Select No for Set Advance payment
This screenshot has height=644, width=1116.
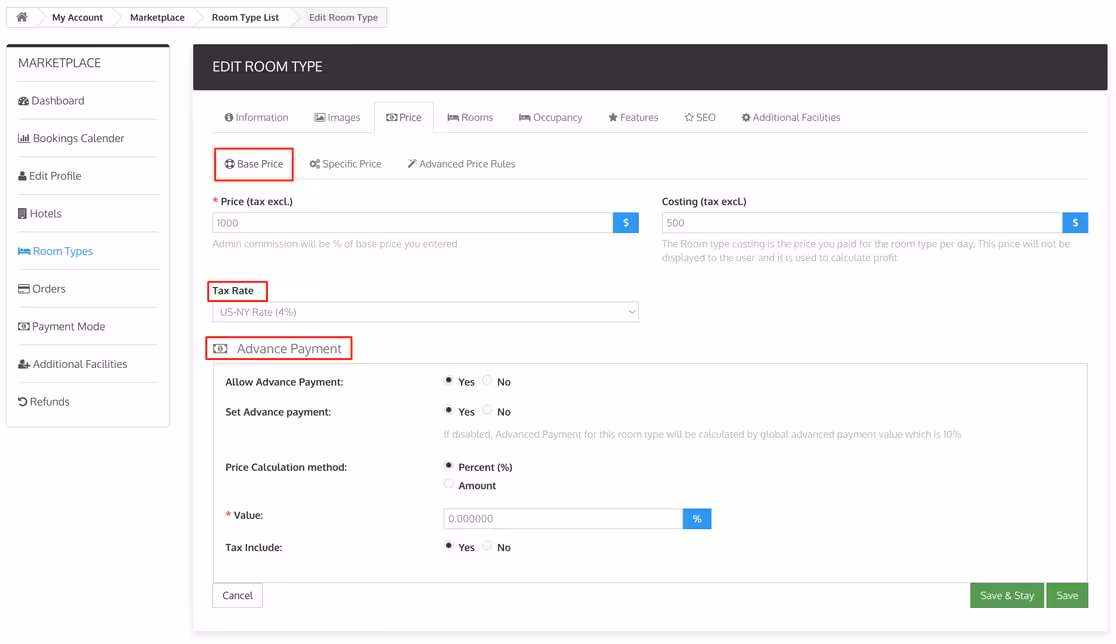pyautogui.click(x=487, y=411)
